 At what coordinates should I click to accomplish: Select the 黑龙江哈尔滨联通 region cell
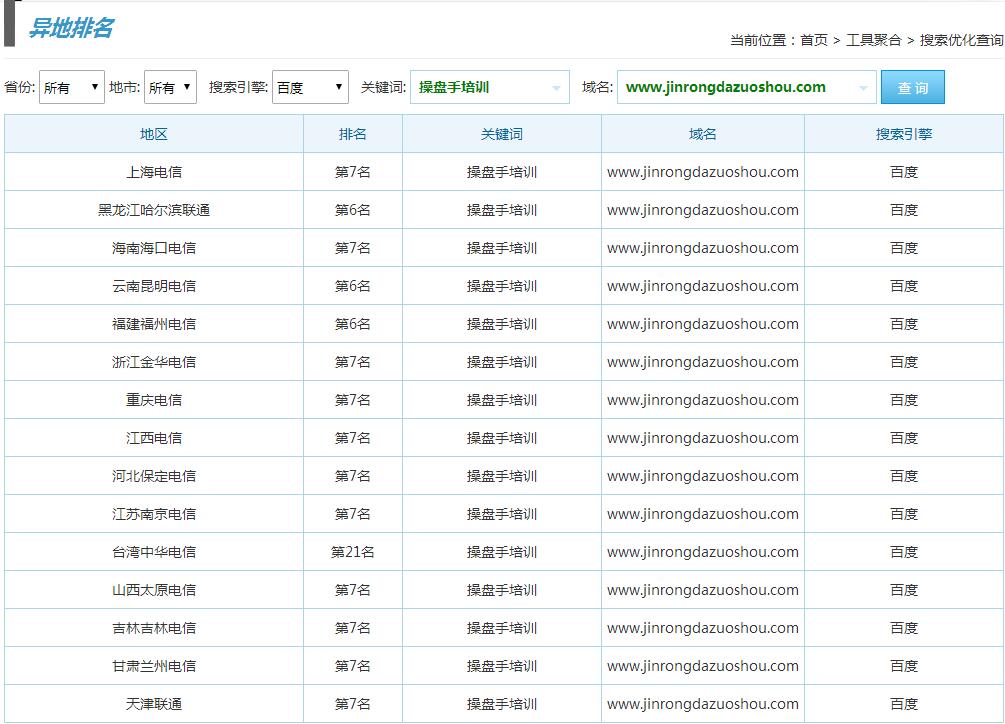pyautogui.click(x=154, y=210)
